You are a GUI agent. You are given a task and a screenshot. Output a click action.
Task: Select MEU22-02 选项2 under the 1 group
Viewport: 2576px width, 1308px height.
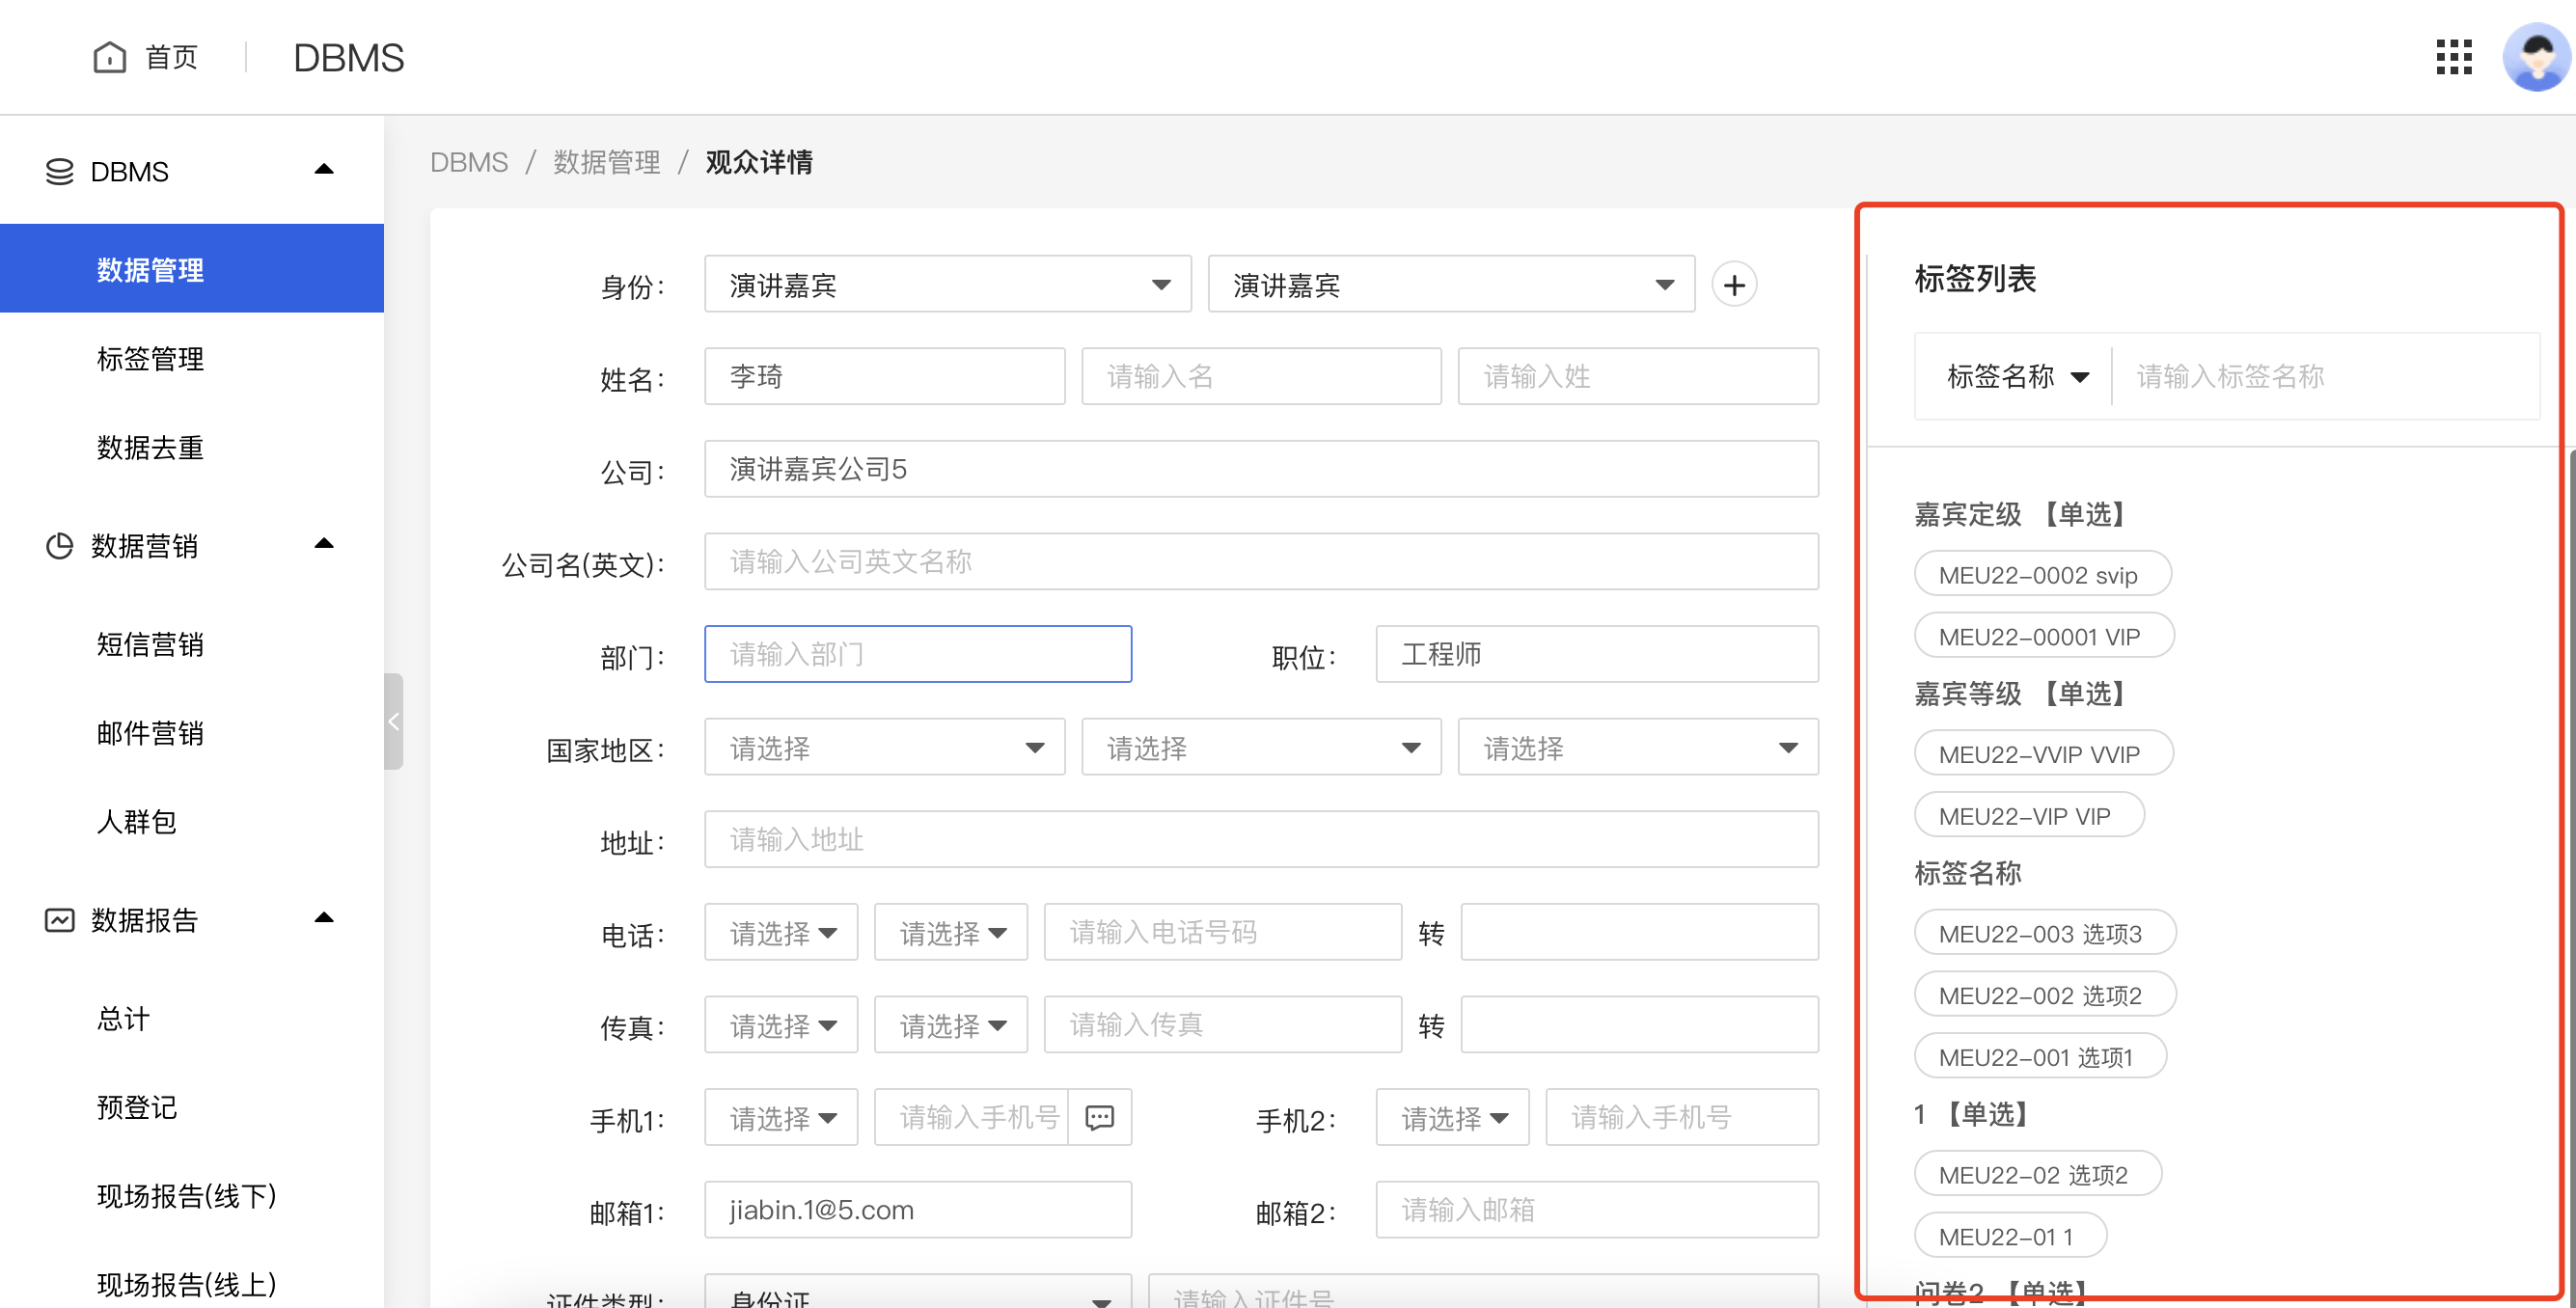click(x=2038, y=1174)
